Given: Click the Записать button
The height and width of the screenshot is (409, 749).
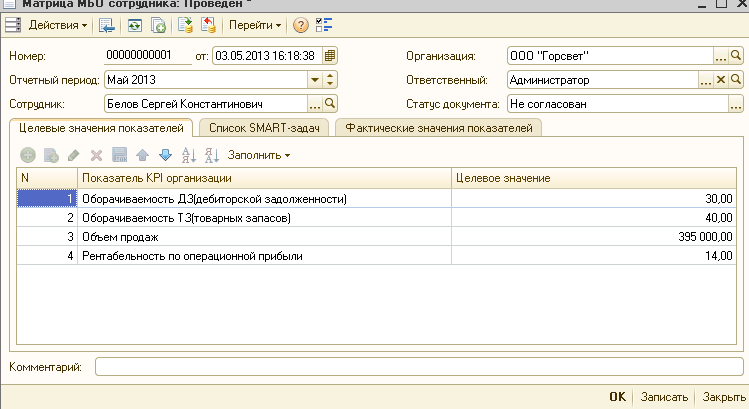Looking at the screenshot, I should [664, 397].
